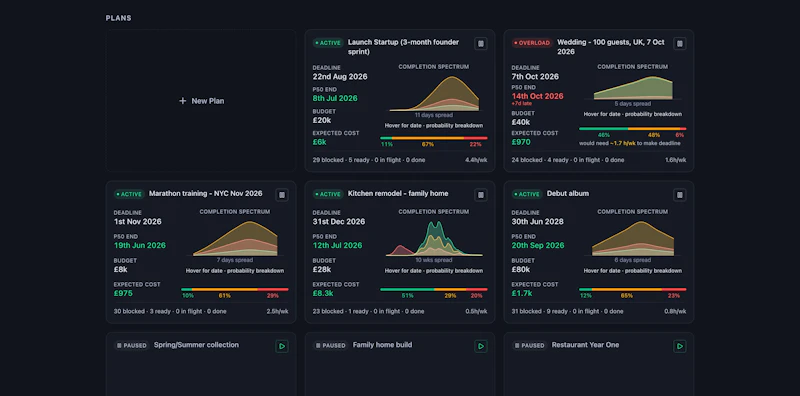
Task: Click the £1.7k expected cost
Action: pyautogui.click(x=522, y=293)
